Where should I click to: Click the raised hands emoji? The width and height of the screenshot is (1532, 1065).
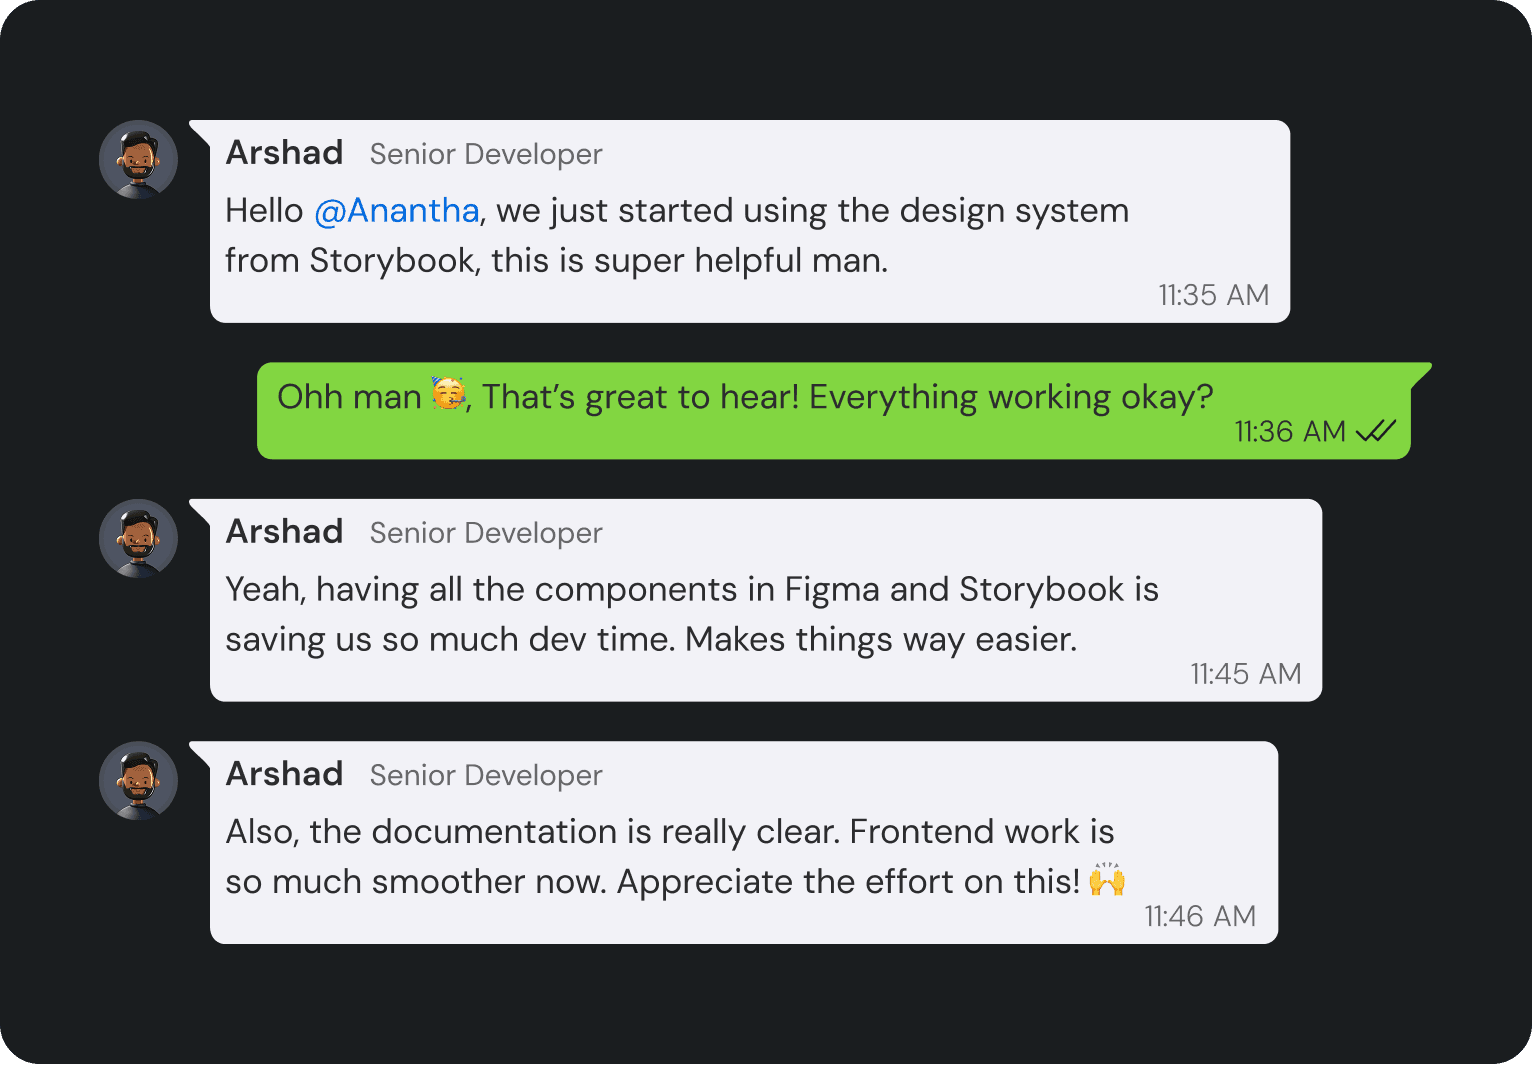(1107, 879)
